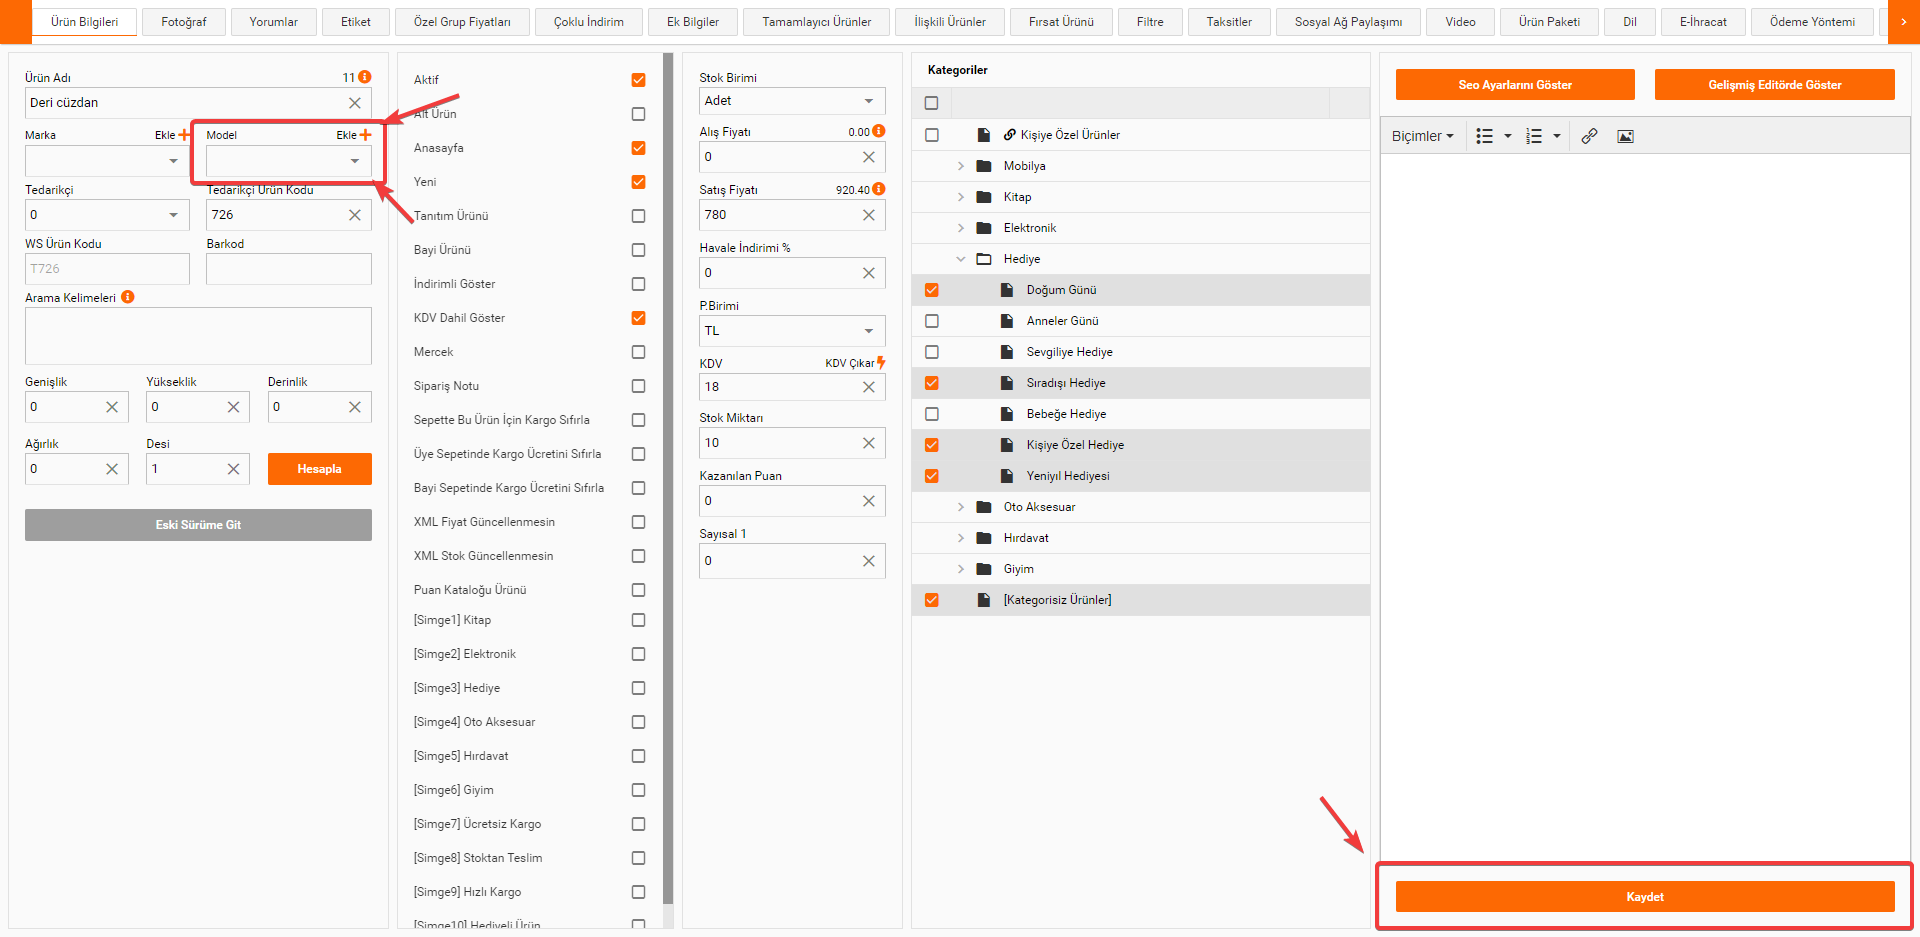The image size is (1920, 937).
Task: Clear the Ağırlık value
Action: pos(112,469)
